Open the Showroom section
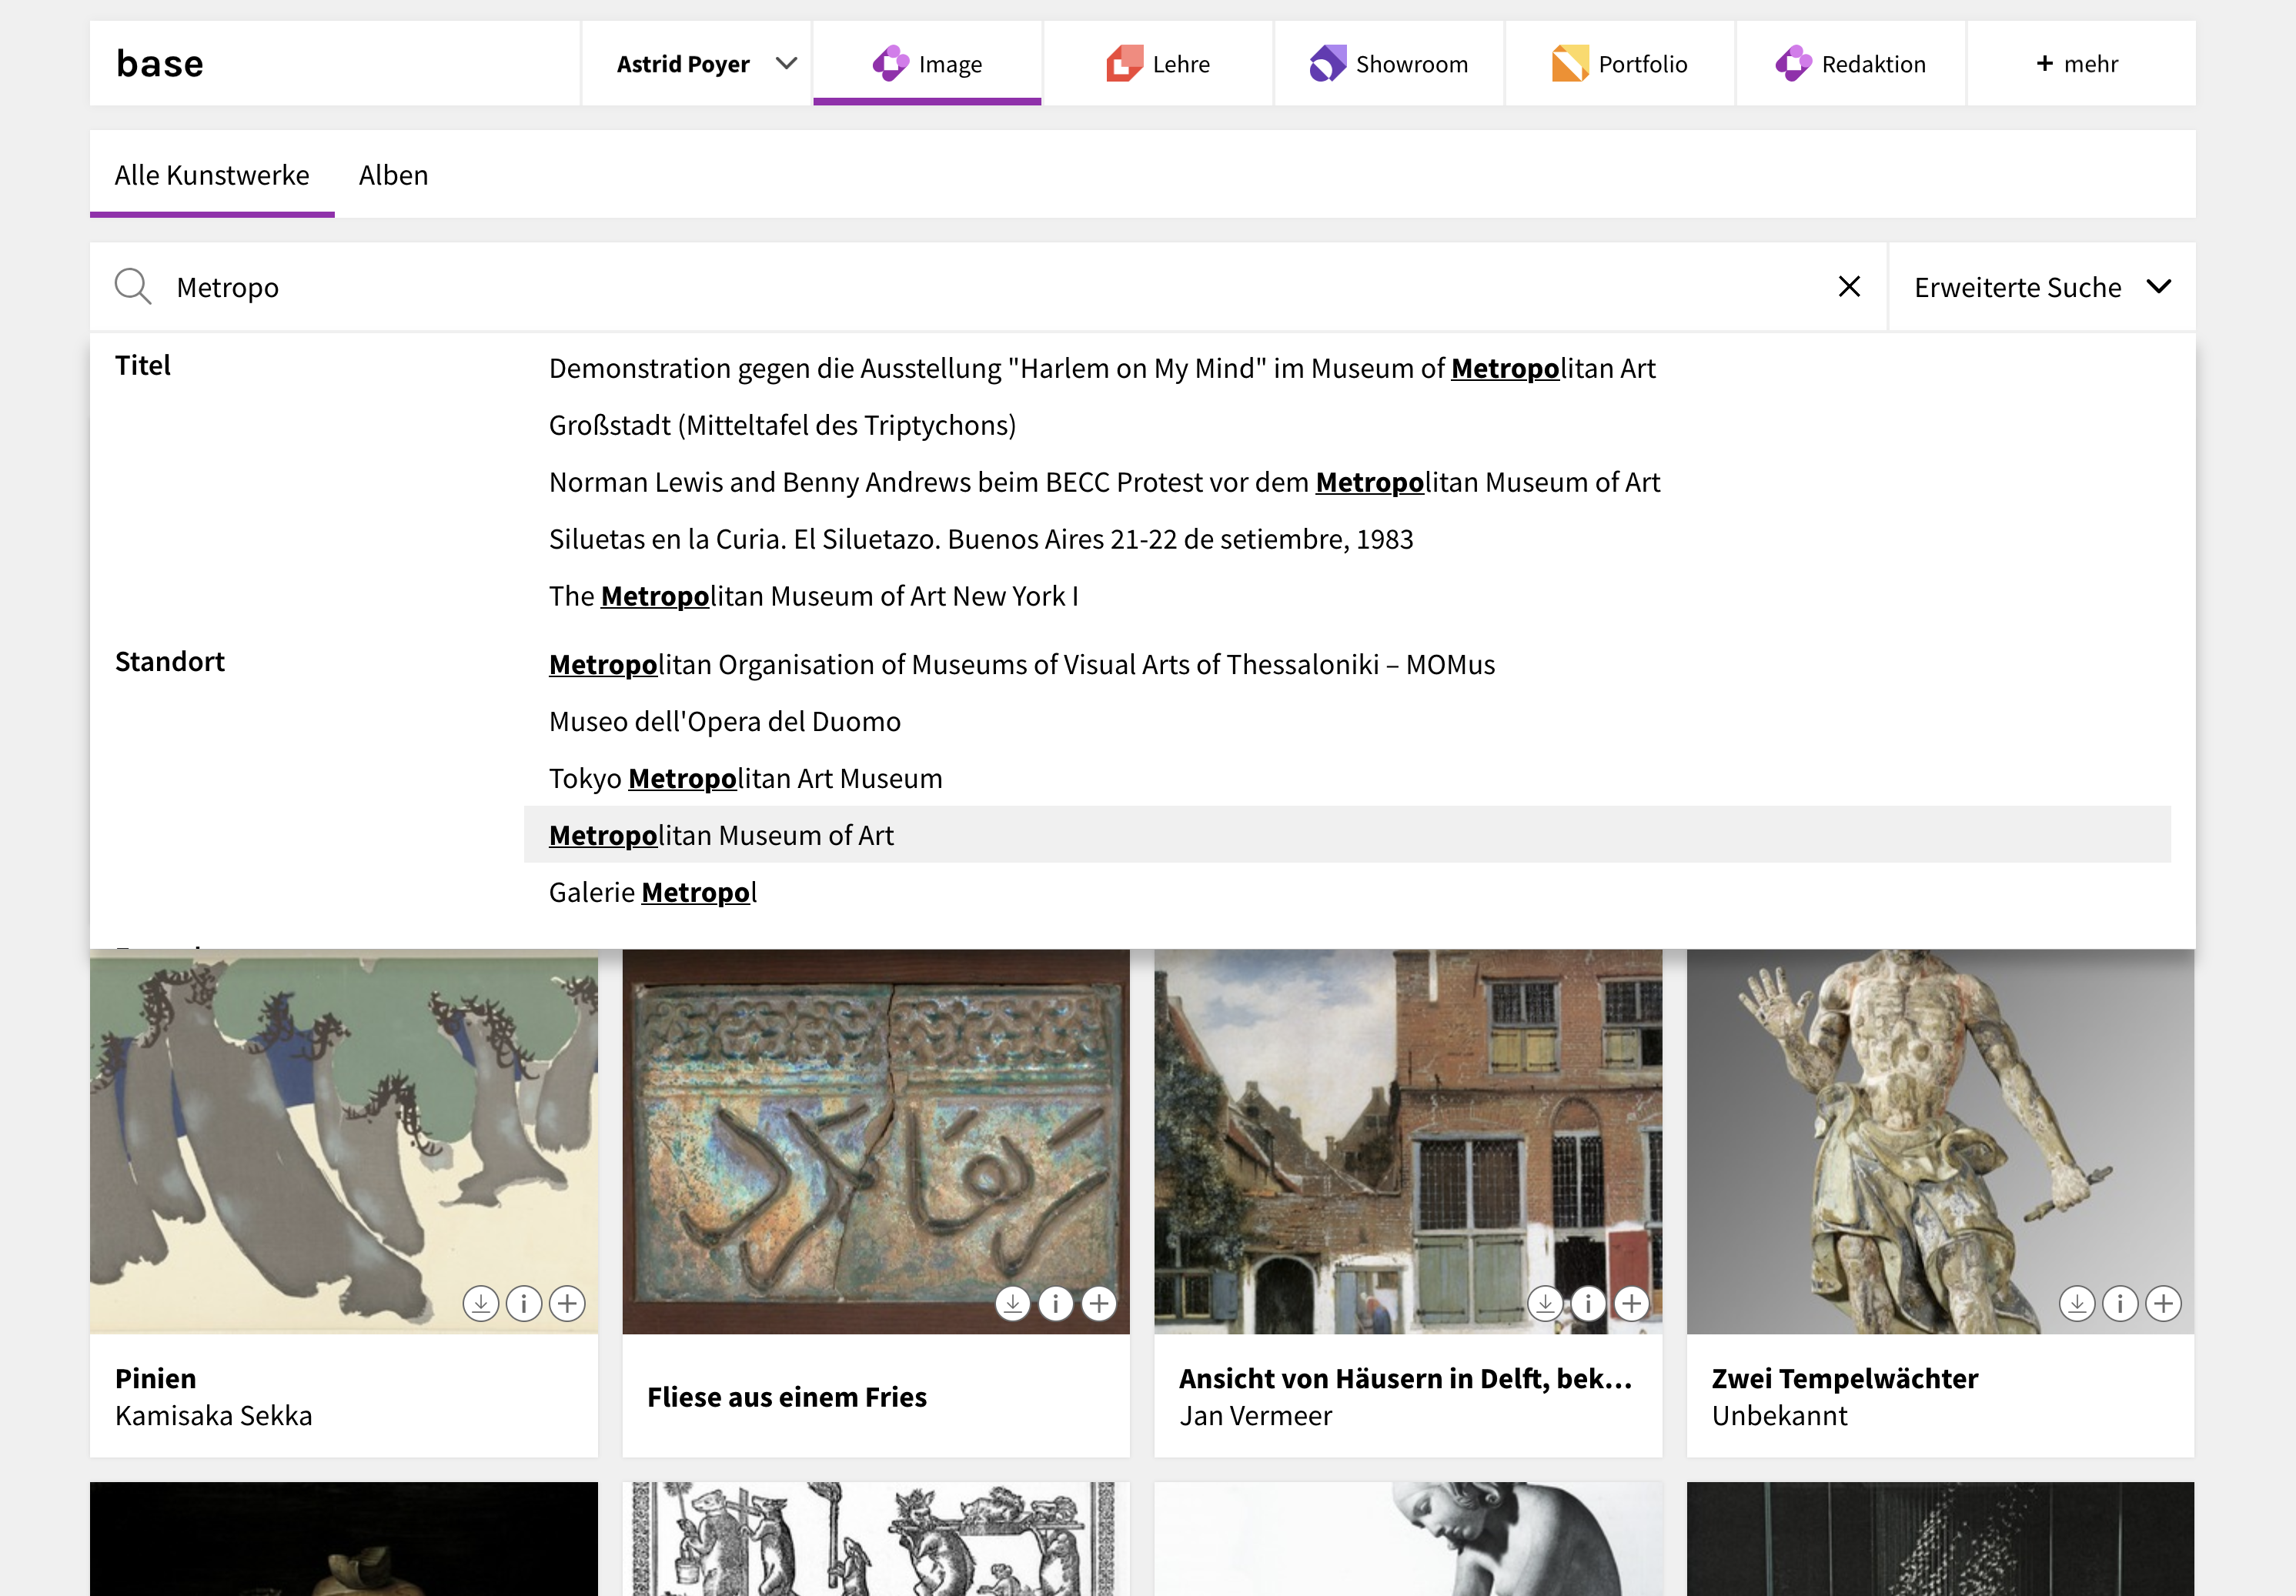Viewport: 2296px width, 1596px height. coord(1389,64)
